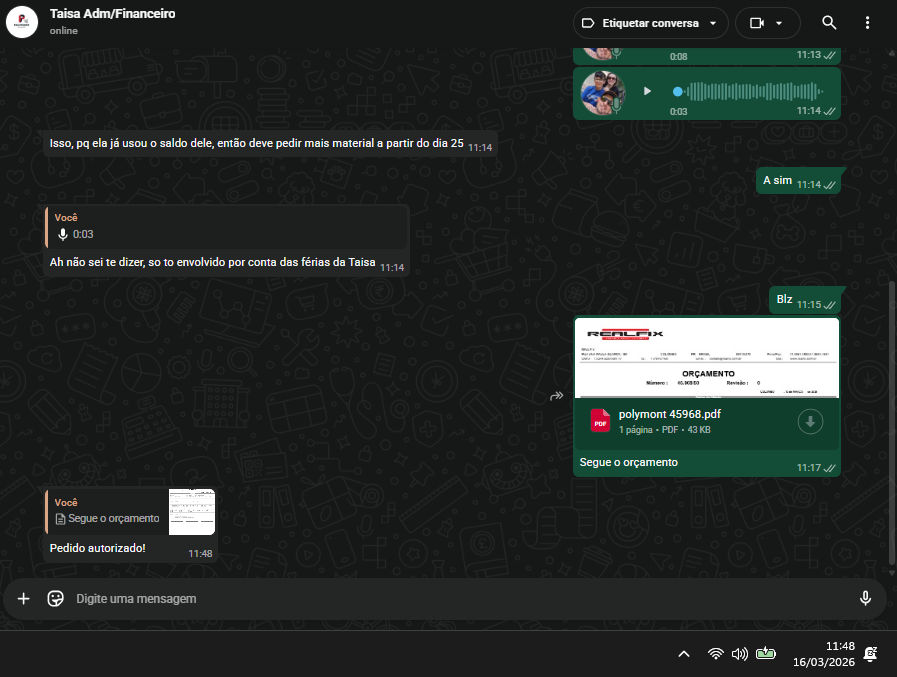Show hidden system tray icons

684,654
